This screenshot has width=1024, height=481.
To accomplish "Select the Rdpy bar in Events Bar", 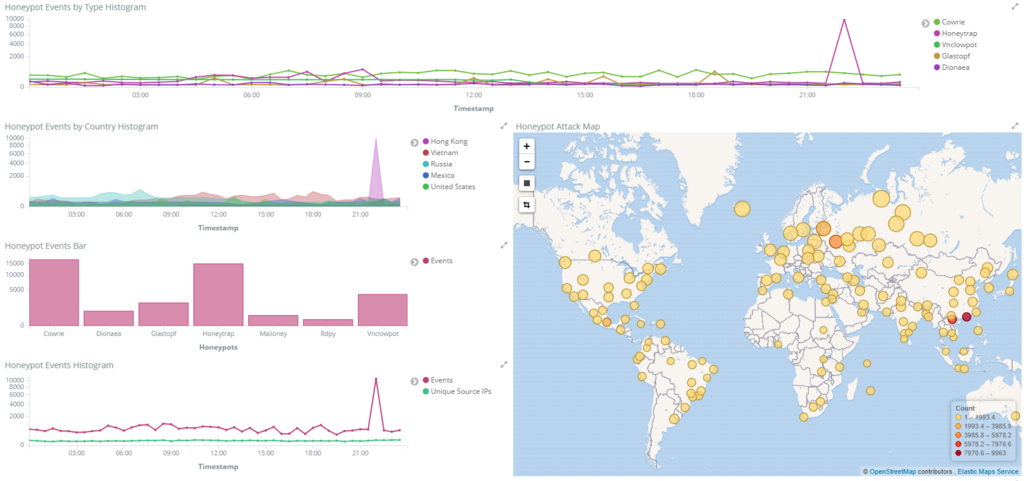I will click(328, 322).
